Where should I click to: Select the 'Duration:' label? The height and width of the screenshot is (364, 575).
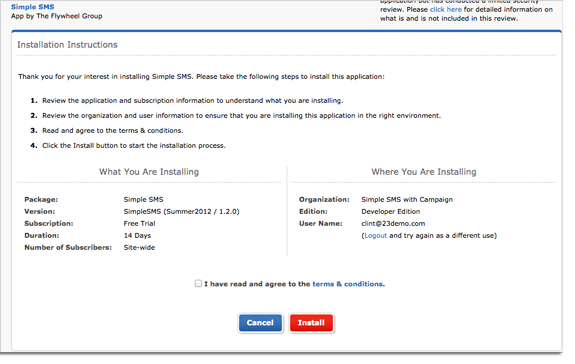41,235
